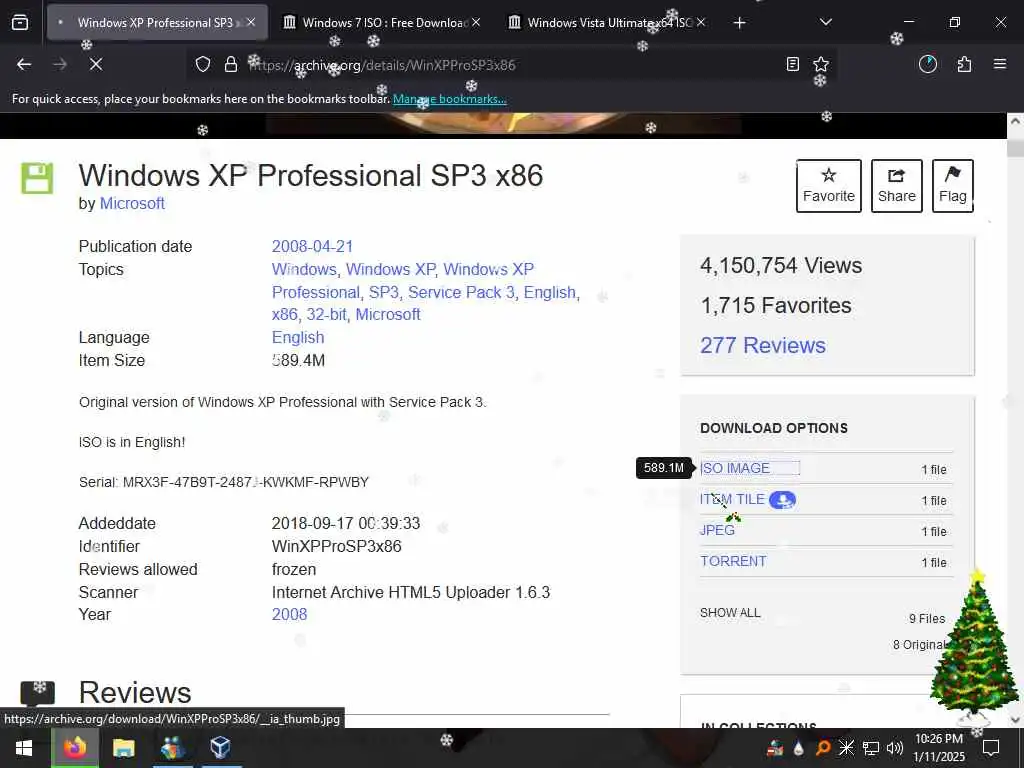Click the taskbar icon beside File Explorer

(x=172, y=748)
